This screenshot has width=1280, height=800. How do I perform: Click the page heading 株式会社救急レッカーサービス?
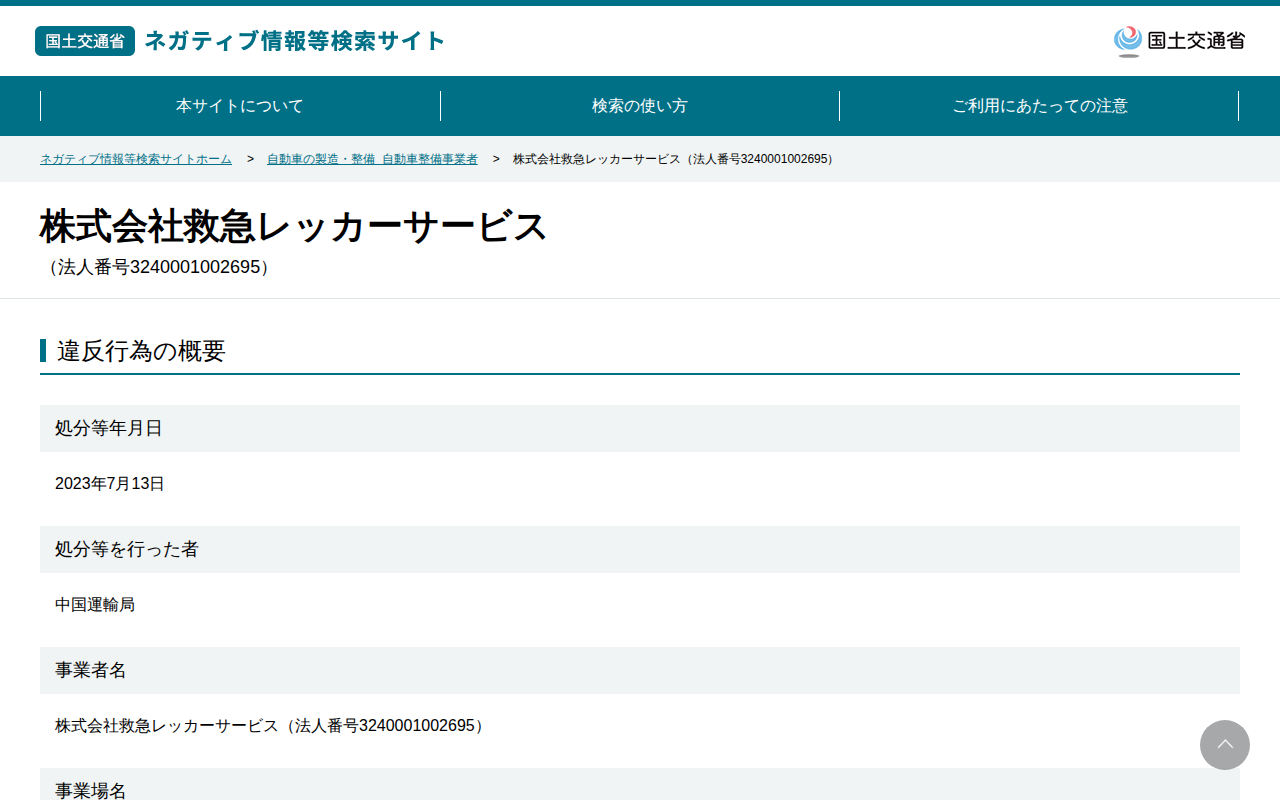pos(294,227)
